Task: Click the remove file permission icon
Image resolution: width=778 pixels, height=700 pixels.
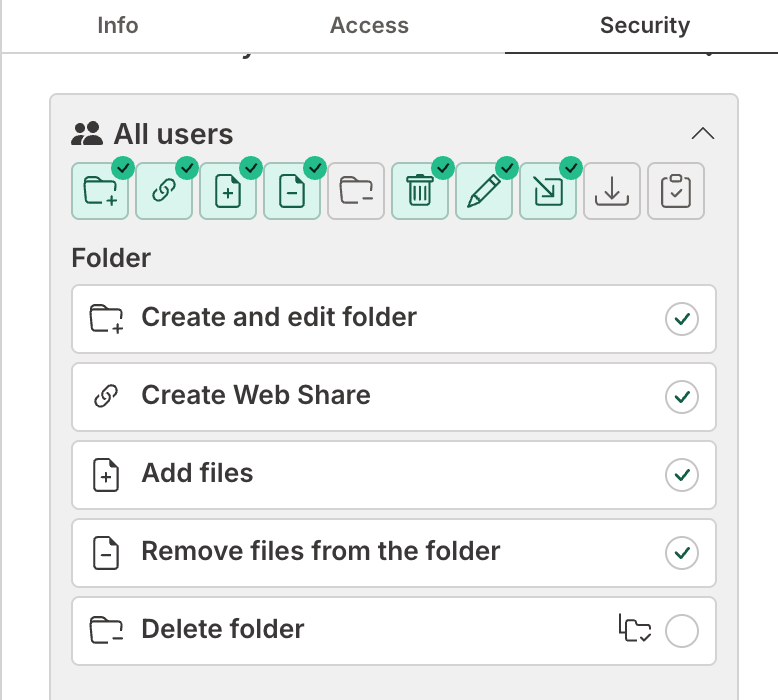Action: (292, 191)
